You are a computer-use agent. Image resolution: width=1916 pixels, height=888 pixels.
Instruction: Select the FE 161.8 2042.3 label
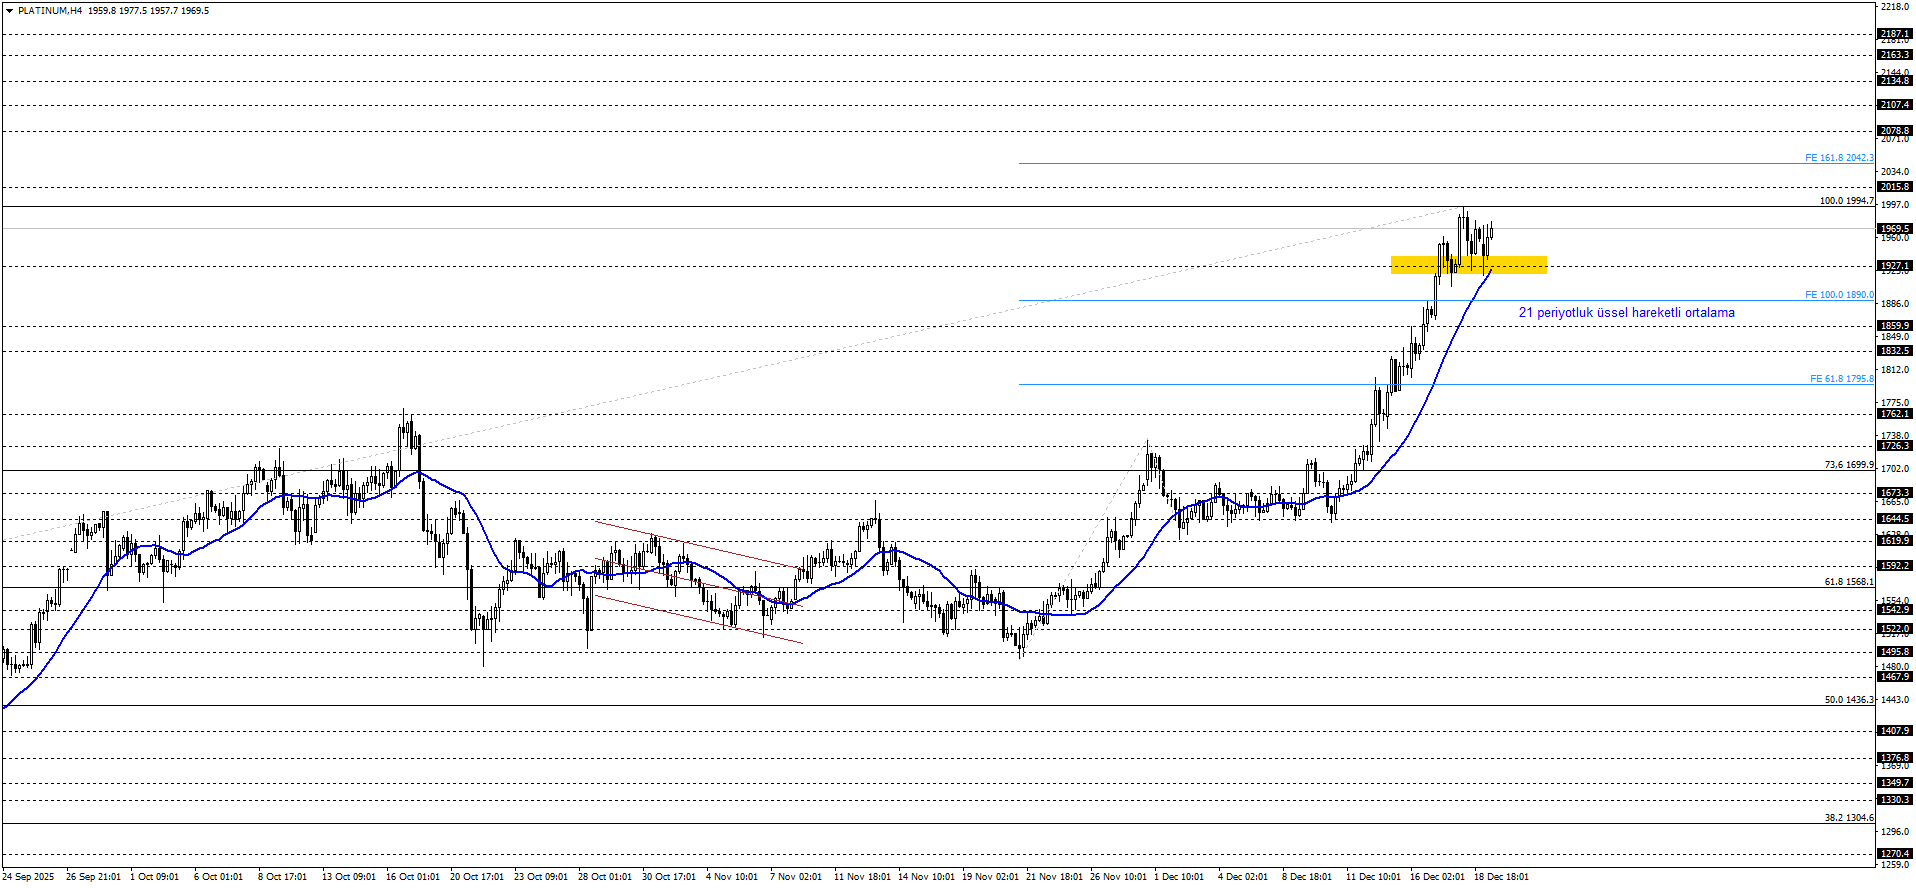(1839, 158)
